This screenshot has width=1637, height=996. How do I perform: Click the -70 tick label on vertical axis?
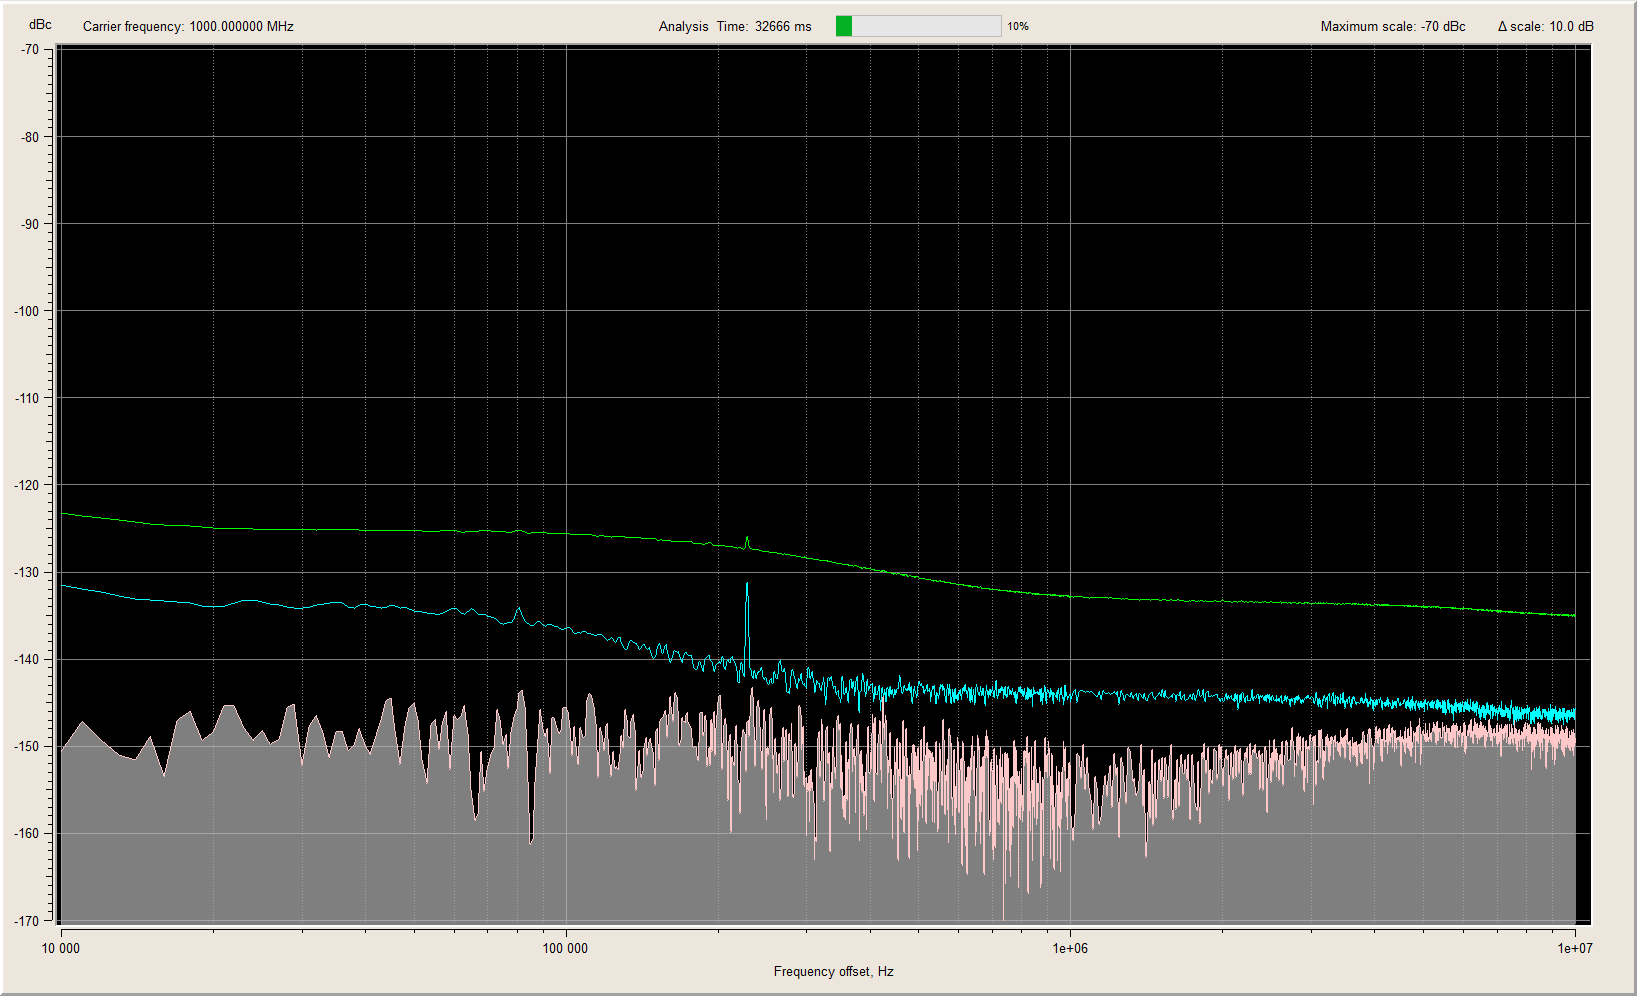(x=30, y=49)
